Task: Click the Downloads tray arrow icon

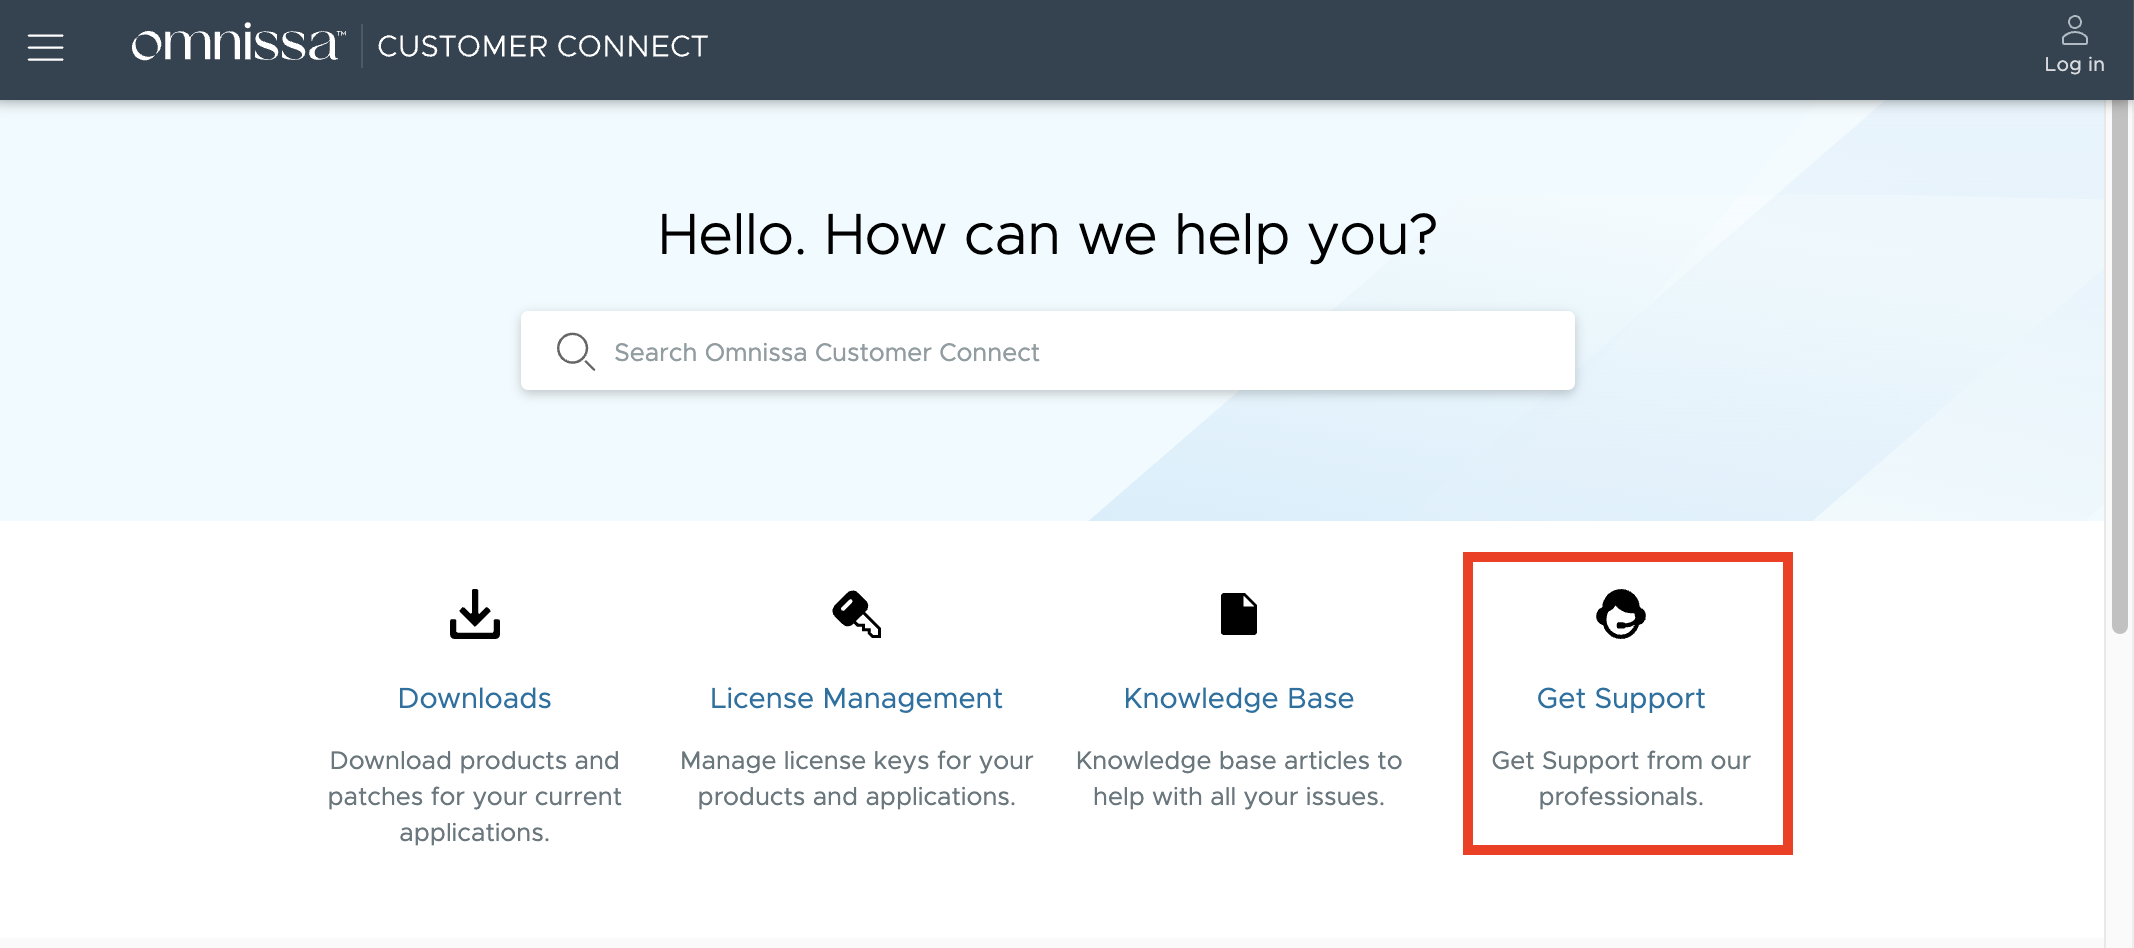Action: [474, 614]
